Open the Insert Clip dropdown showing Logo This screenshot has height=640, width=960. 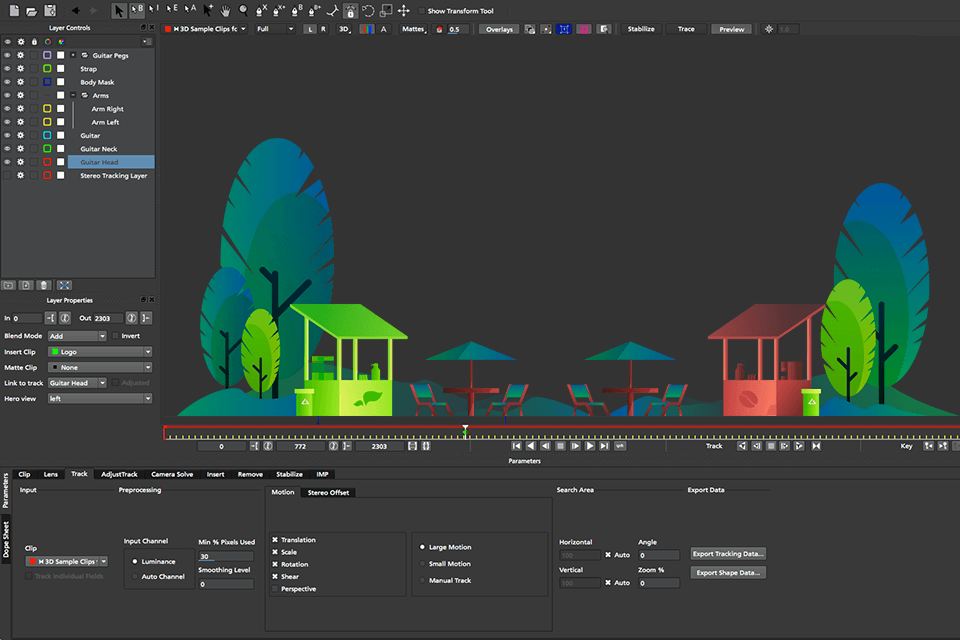(x=100, y=351)
